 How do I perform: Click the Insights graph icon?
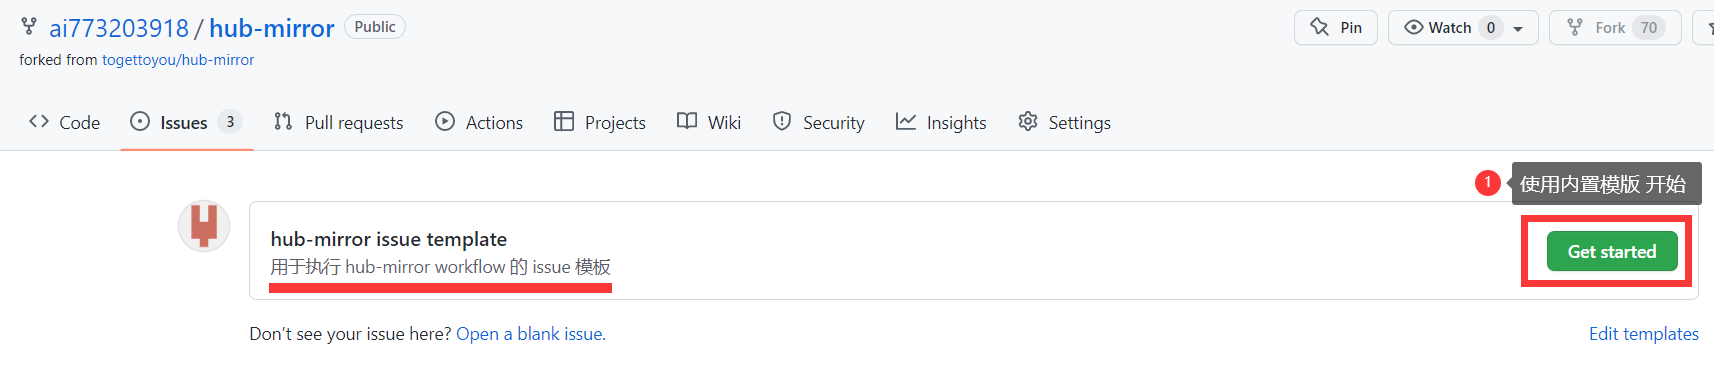pos(906,121)
